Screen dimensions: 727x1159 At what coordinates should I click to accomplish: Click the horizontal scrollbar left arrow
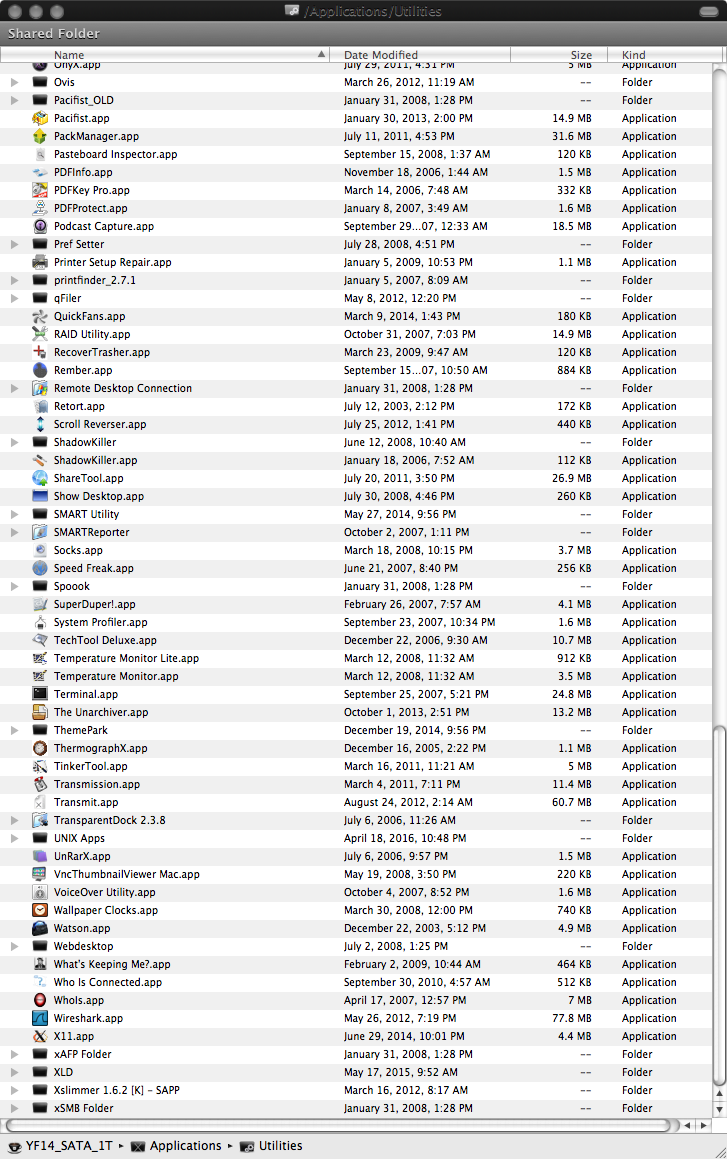coord(688,1125)
